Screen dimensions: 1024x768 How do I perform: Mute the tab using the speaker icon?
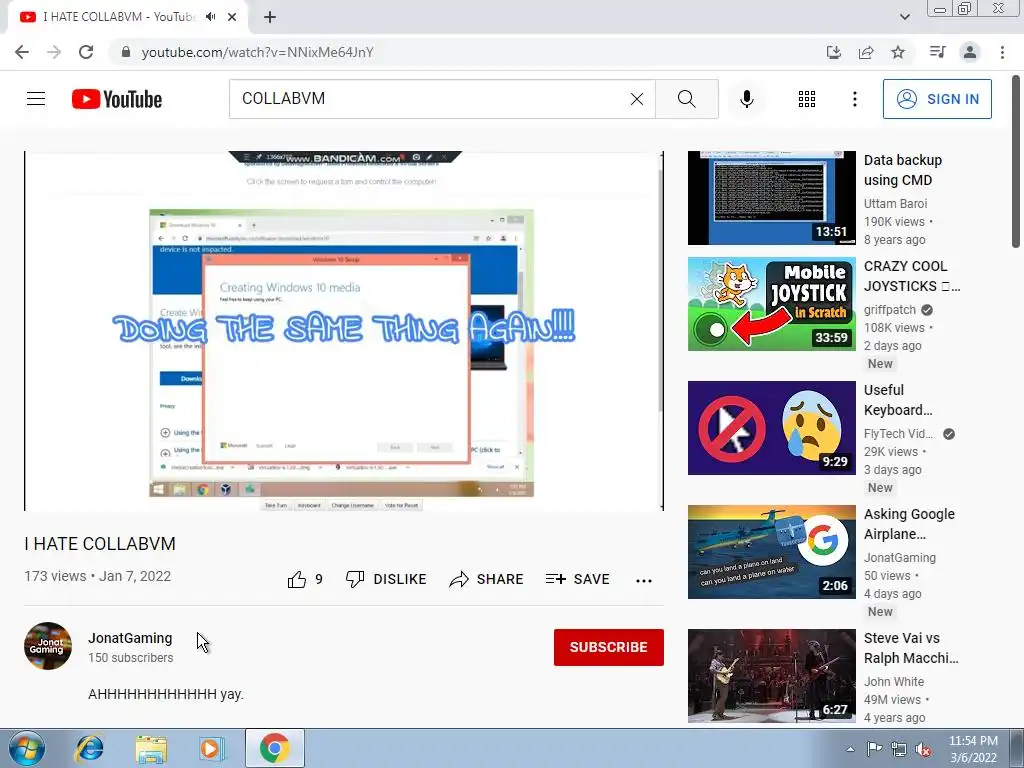(210, 17)
